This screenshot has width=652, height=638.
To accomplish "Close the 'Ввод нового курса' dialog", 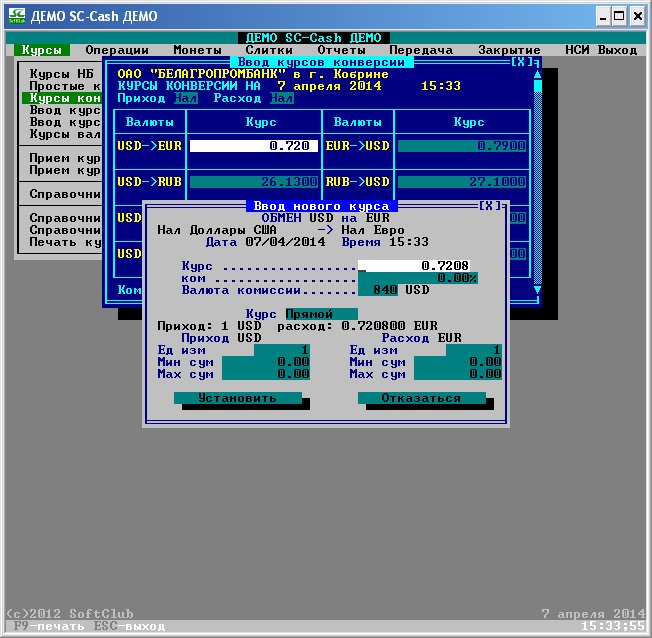I will pos(489,206).
